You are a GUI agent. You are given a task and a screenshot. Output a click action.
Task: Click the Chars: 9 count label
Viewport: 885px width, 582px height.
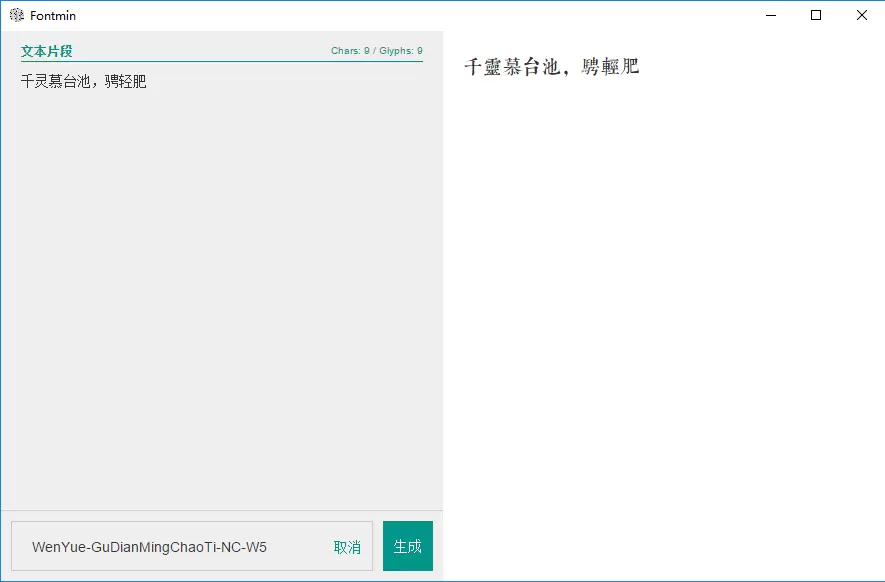coord(350,51)
